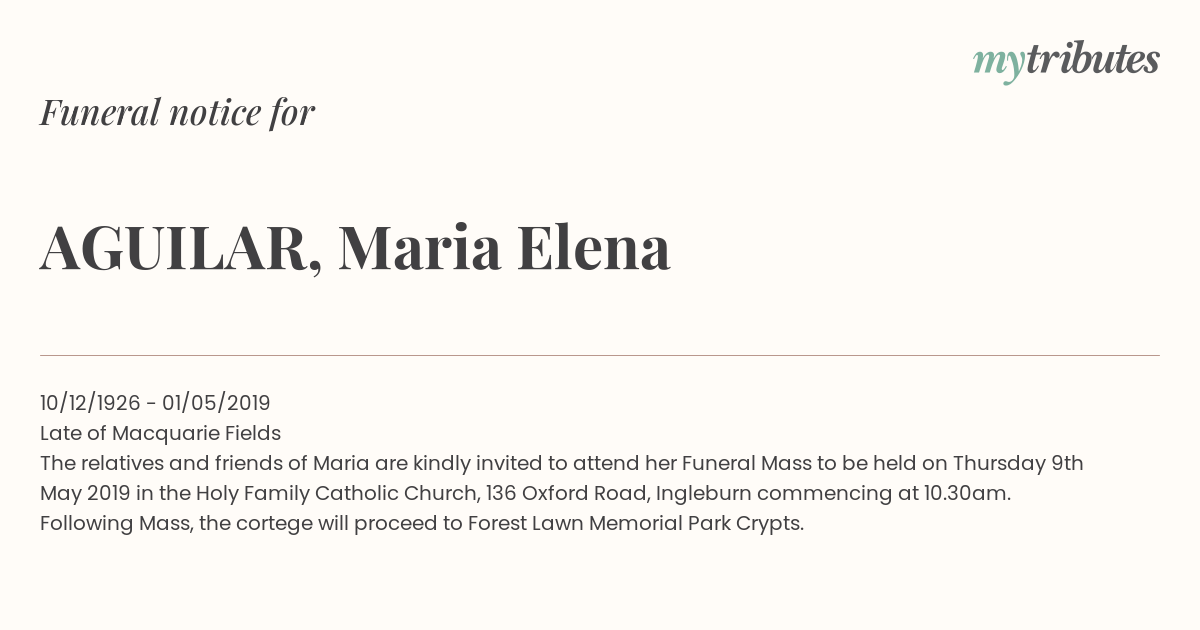Click the horizontal divider line below the name
The height and width of the screenshot is (630, 1200).
tap(600, 355)
